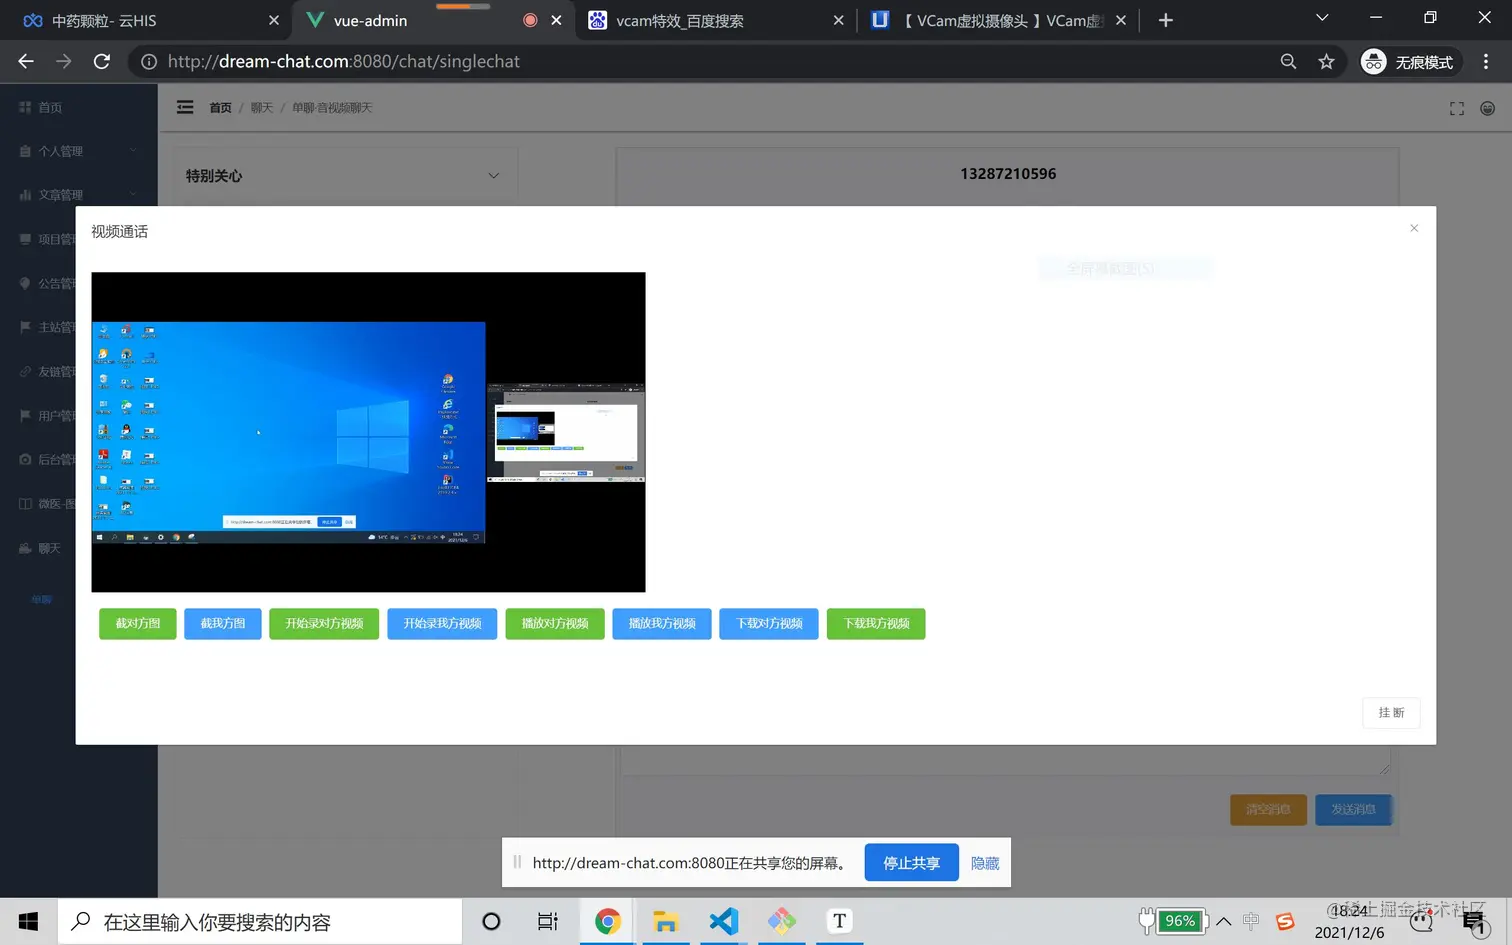Expand the 特别关心 contact group
1512x945 pixels.
pyautogui.click(x=342, y=175)
